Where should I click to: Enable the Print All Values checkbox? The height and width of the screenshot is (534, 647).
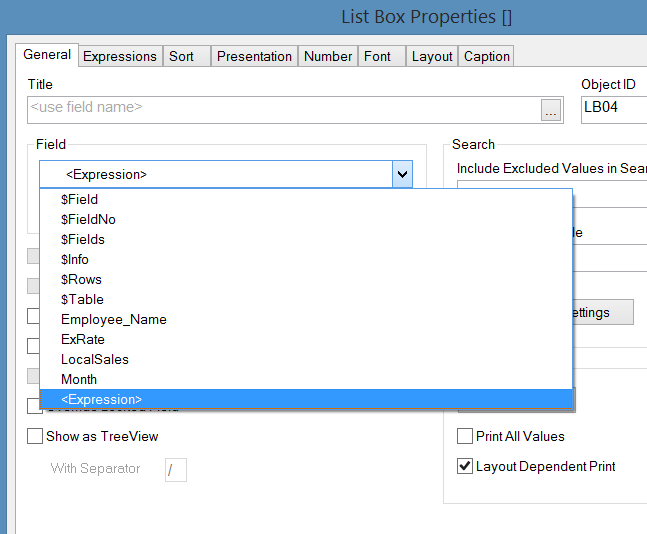tap(465, 437)
